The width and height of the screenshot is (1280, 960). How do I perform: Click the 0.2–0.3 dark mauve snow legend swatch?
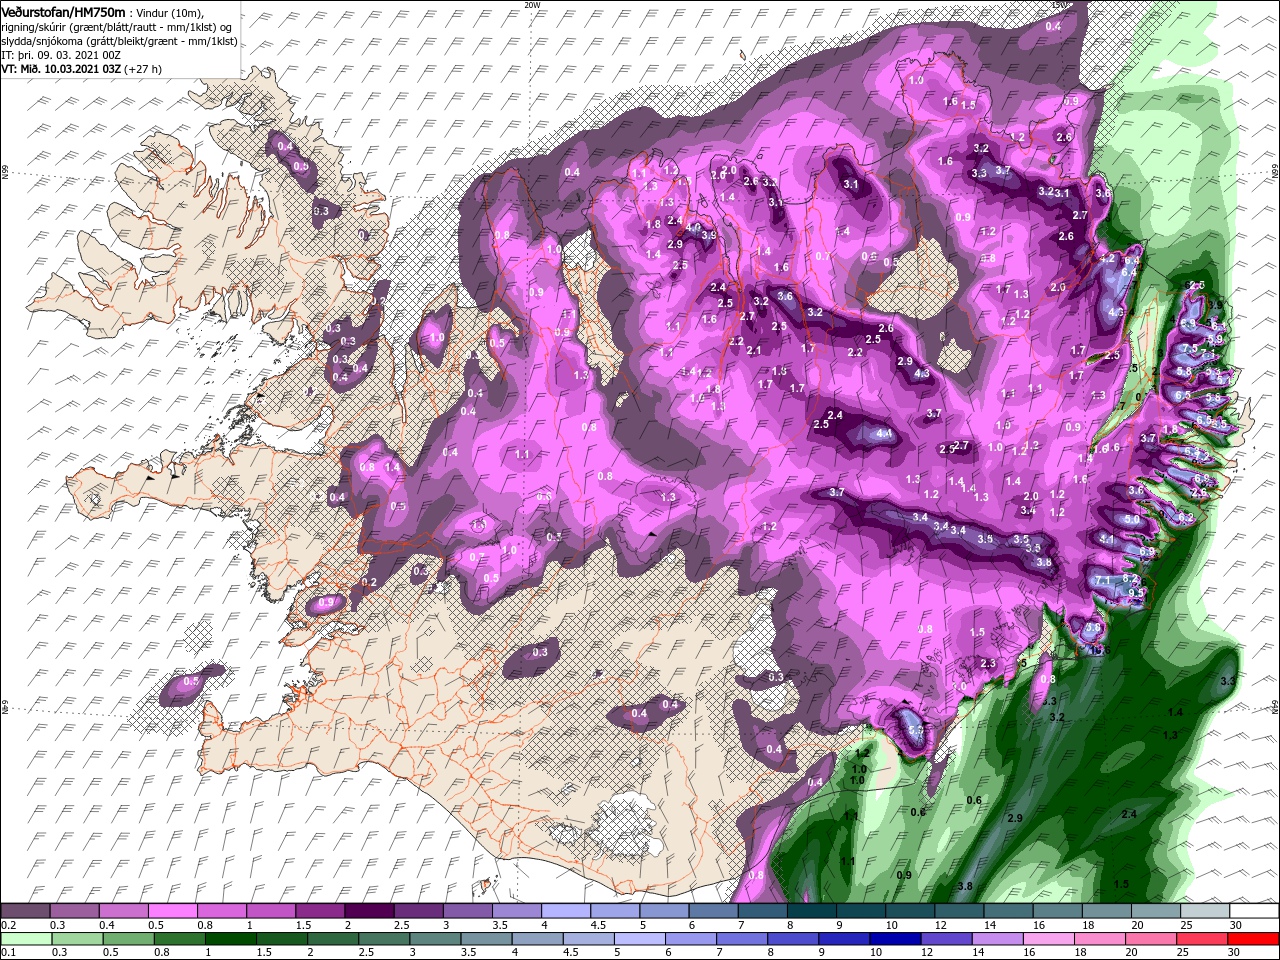(x=25, y=911)
